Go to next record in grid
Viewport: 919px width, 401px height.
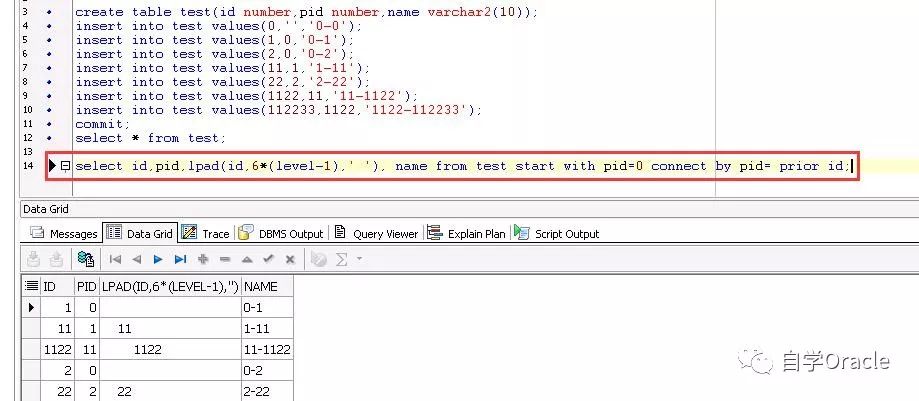158,259
